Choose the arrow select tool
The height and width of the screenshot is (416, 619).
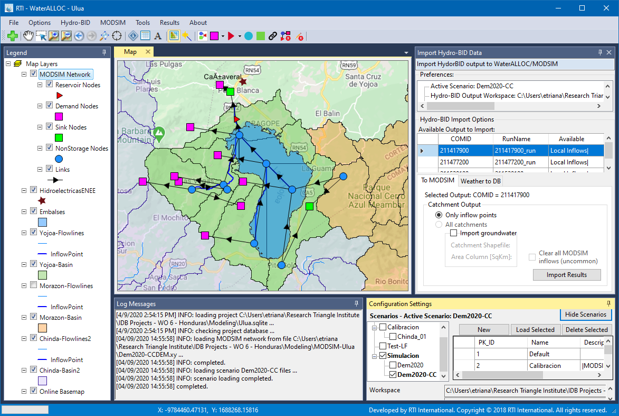(x=41, y=36)
